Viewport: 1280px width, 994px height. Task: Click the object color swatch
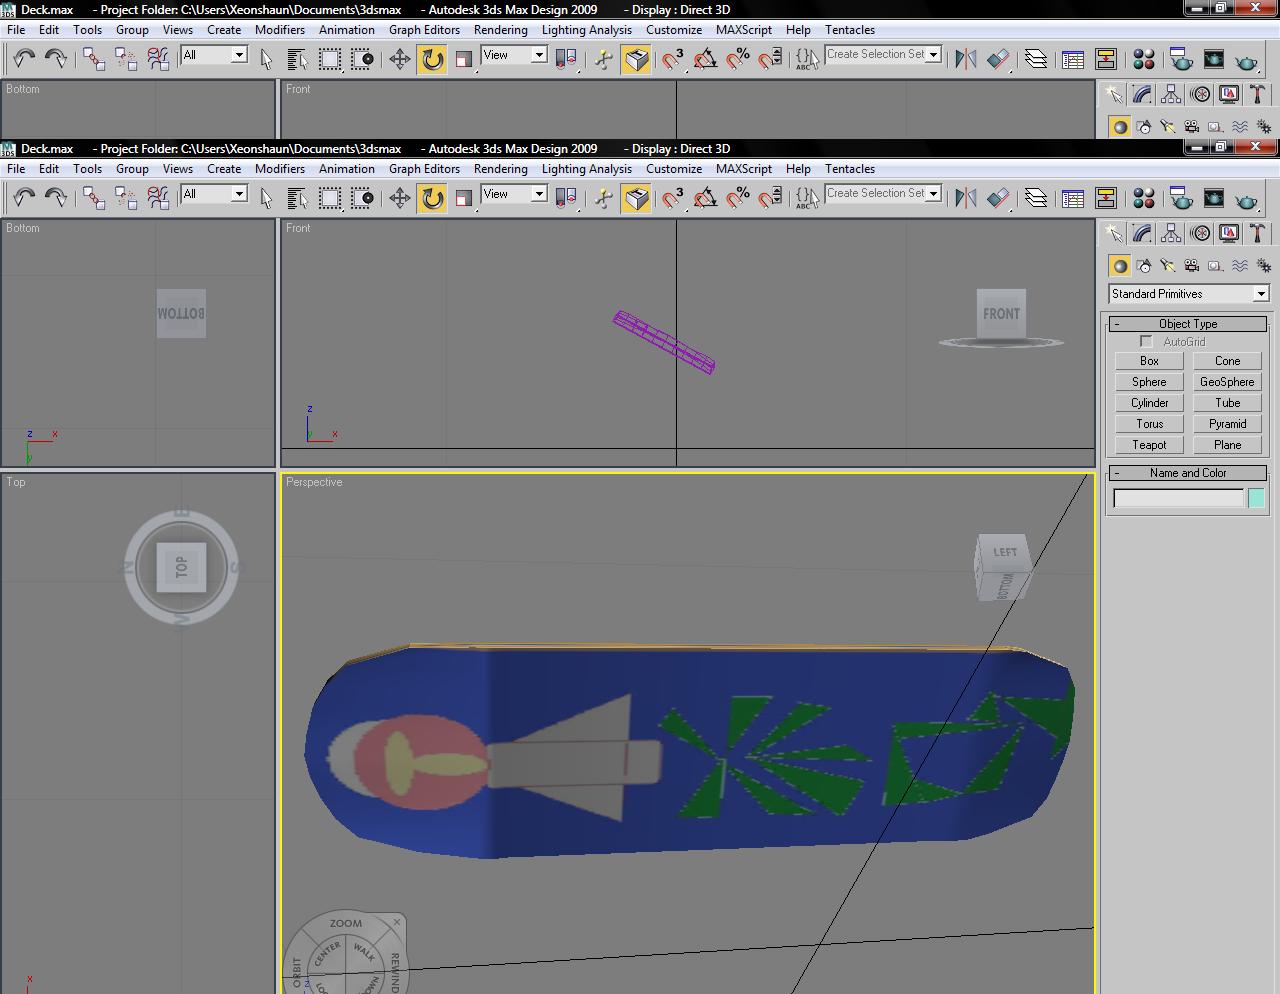click(x=1257, y=498)
